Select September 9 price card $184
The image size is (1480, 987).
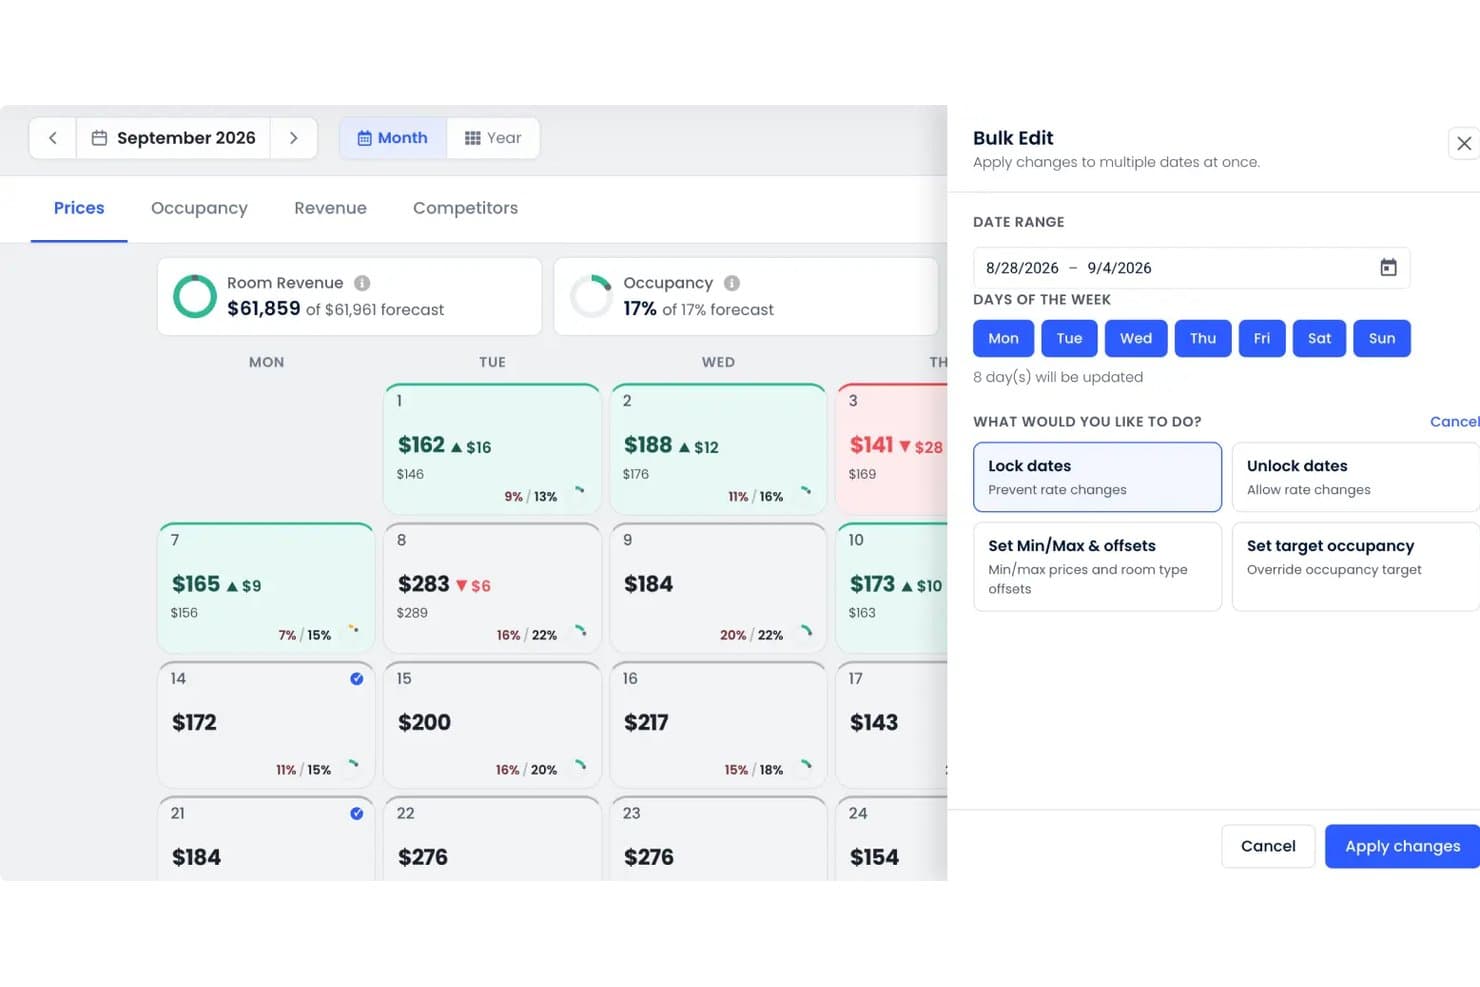(718, 588)
